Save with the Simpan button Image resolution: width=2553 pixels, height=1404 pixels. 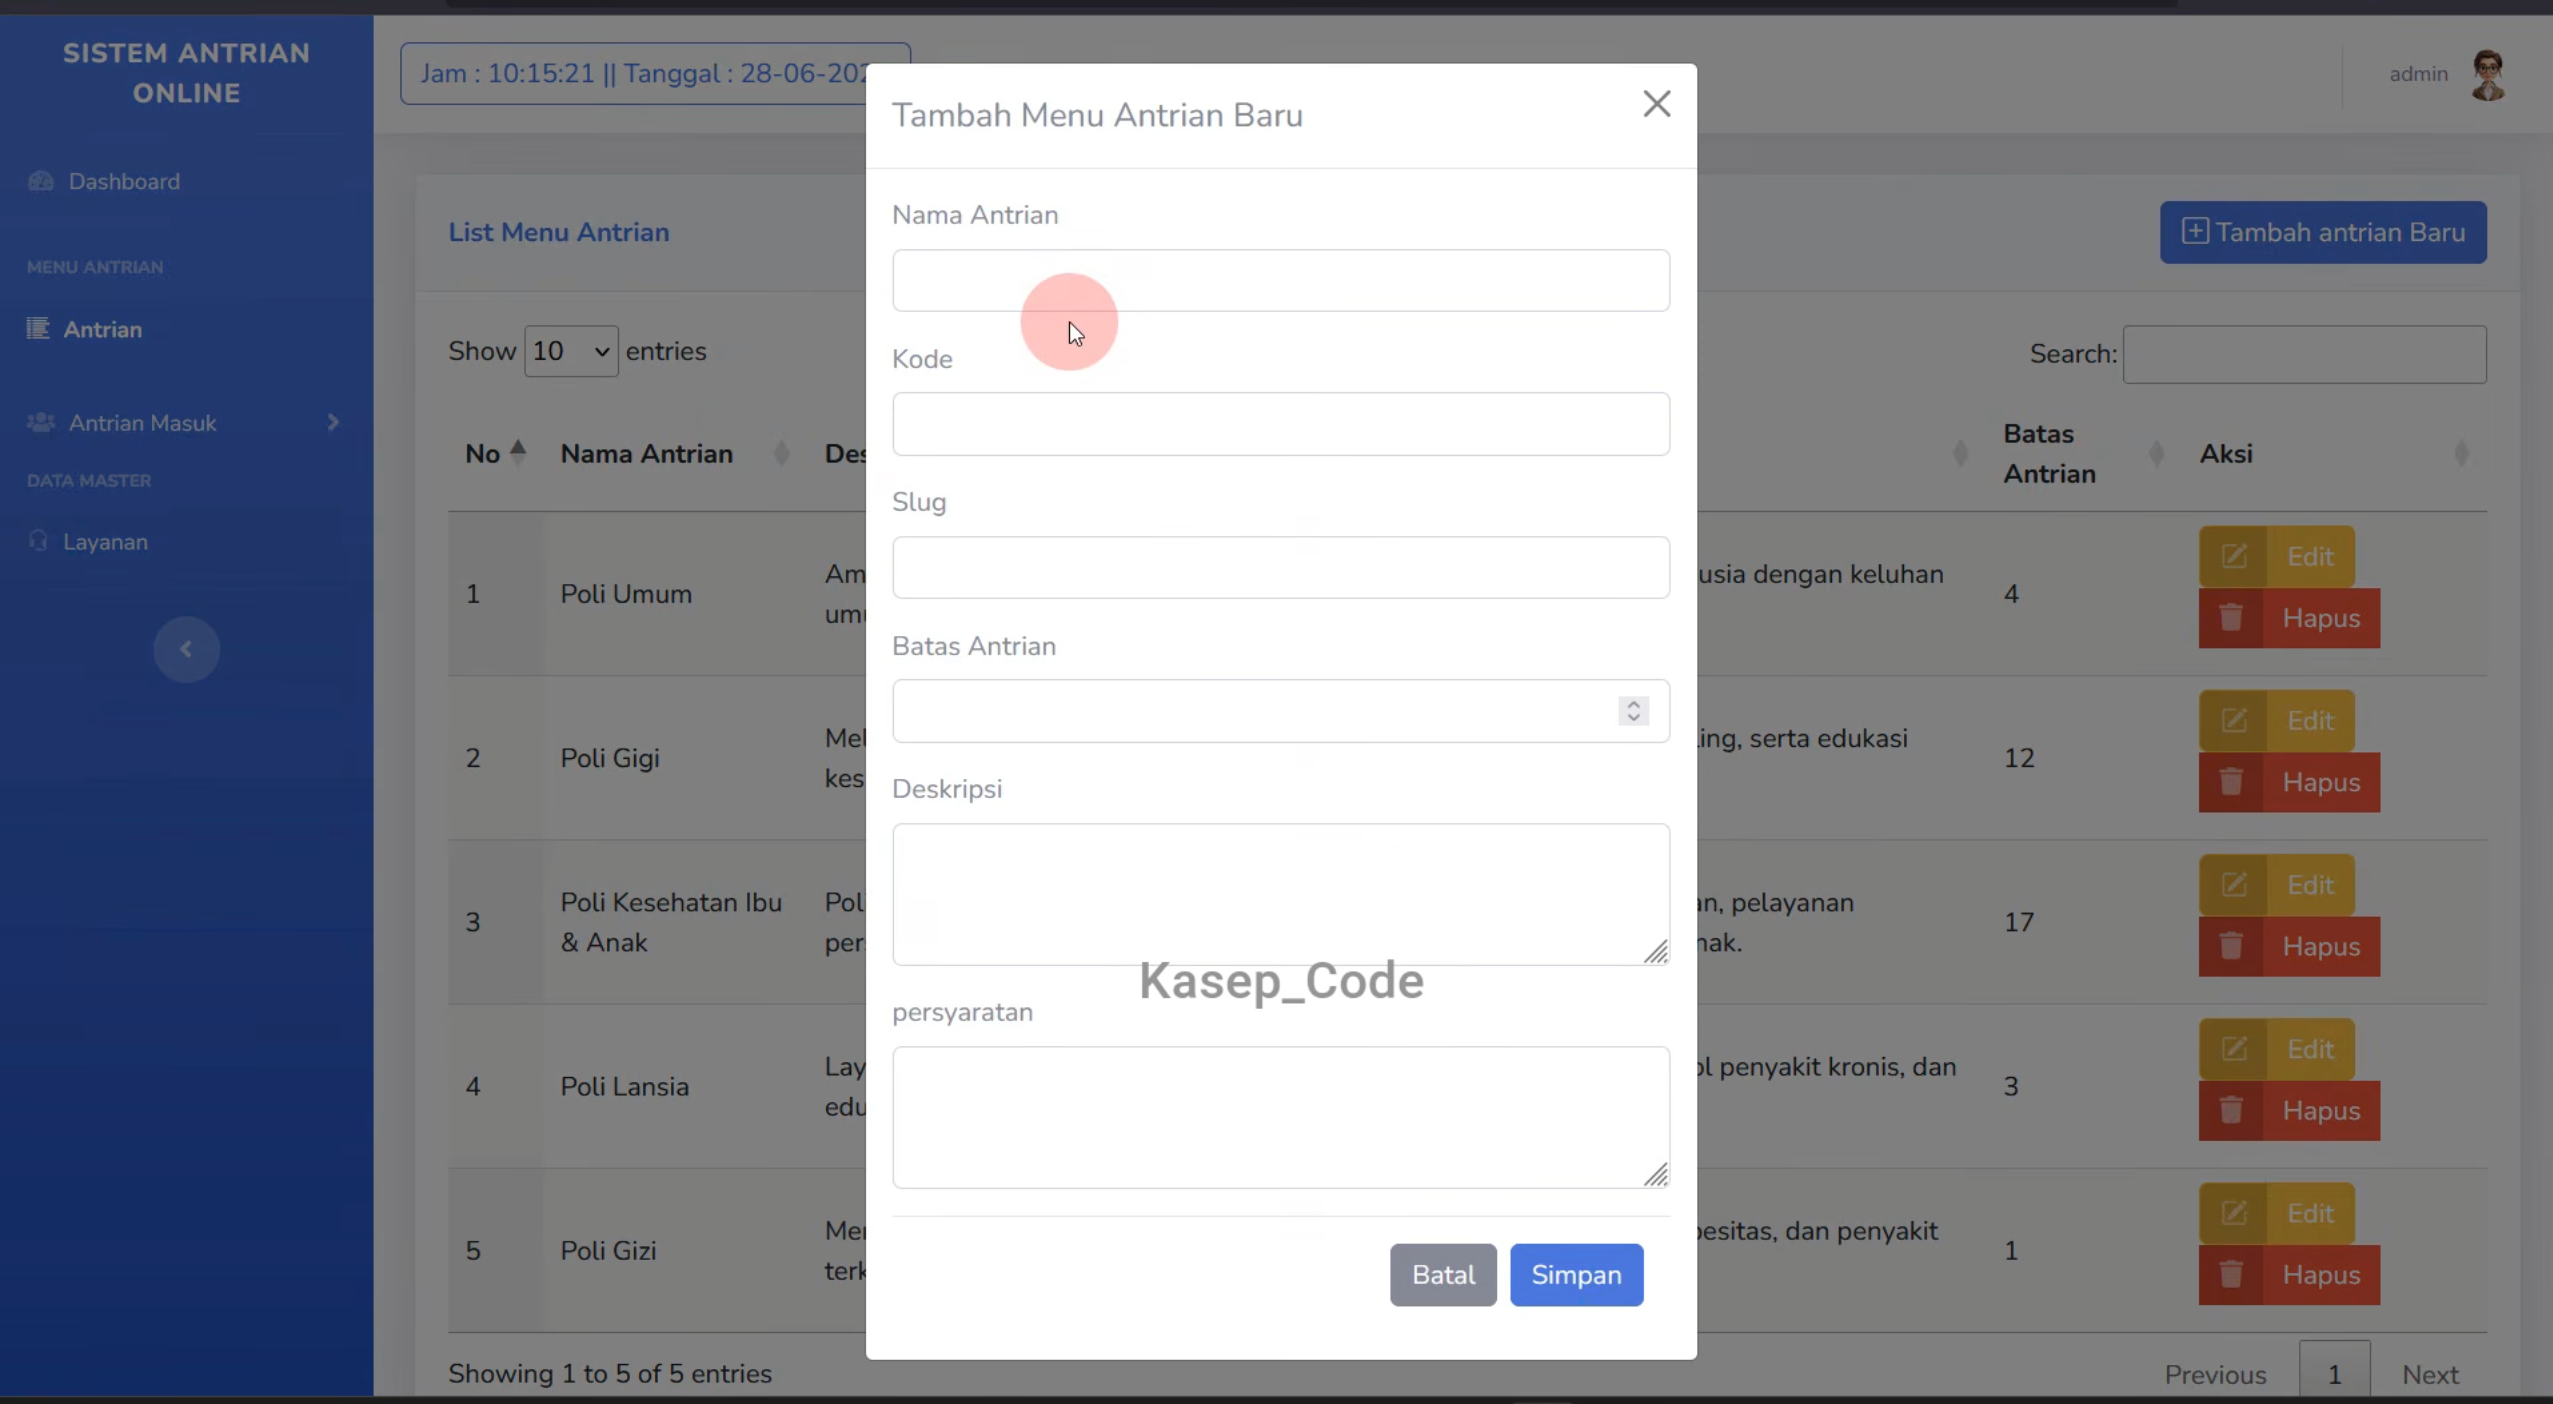tap(1576, 1274)
